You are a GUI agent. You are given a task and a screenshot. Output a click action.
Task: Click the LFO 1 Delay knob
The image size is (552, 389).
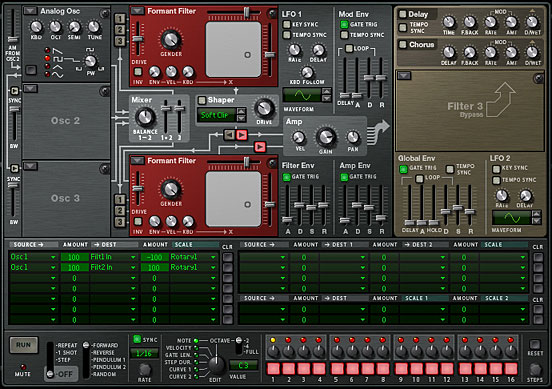coord(318,50)
